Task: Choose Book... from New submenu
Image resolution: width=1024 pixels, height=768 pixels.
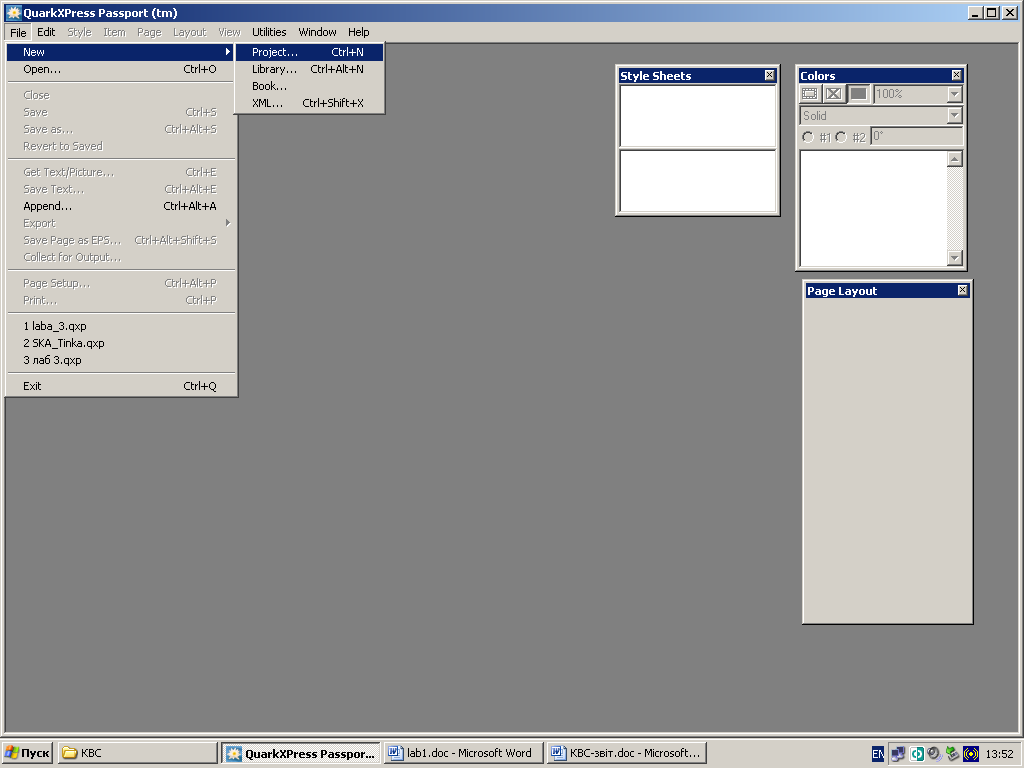Action: (x=310, y=86)
